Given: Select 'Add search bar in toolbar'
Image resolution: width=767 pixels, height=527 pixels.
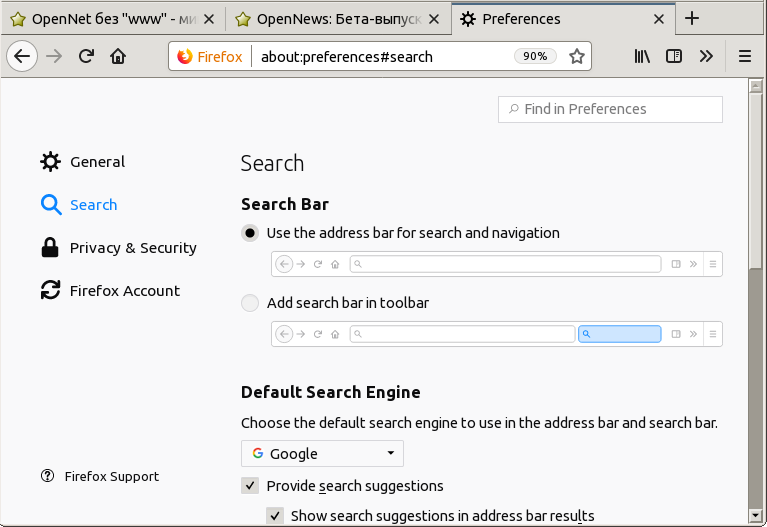Looking at the screenshot, I should pyautogui.click(x=250, y=303).
